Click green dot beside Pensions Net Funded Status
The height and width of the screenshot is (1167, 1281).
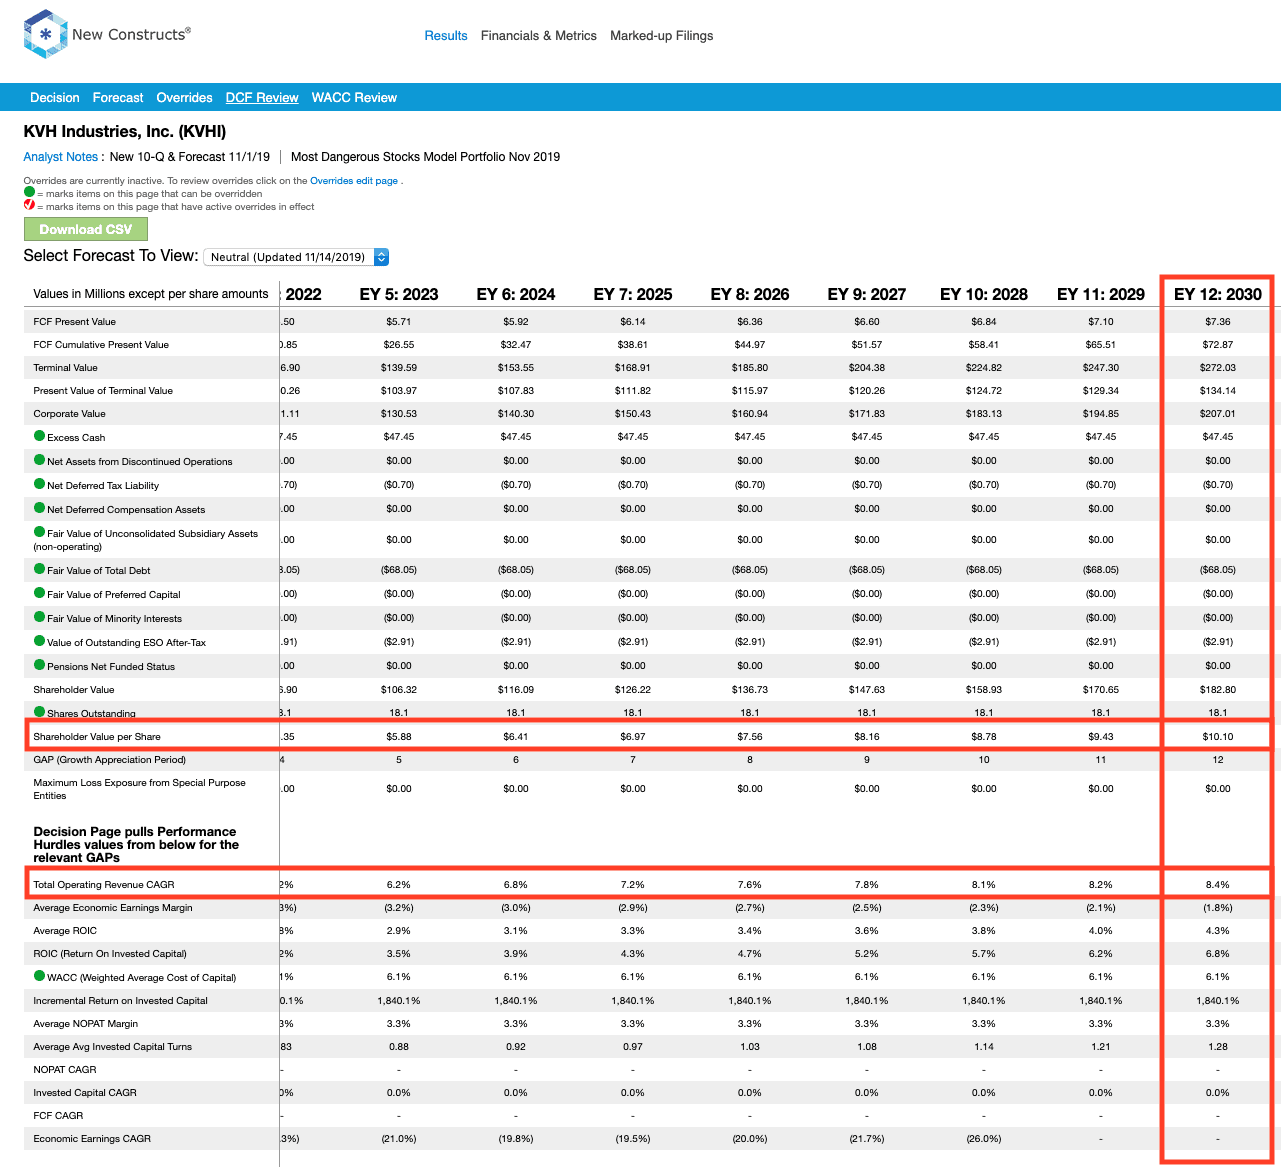(40, 665)
